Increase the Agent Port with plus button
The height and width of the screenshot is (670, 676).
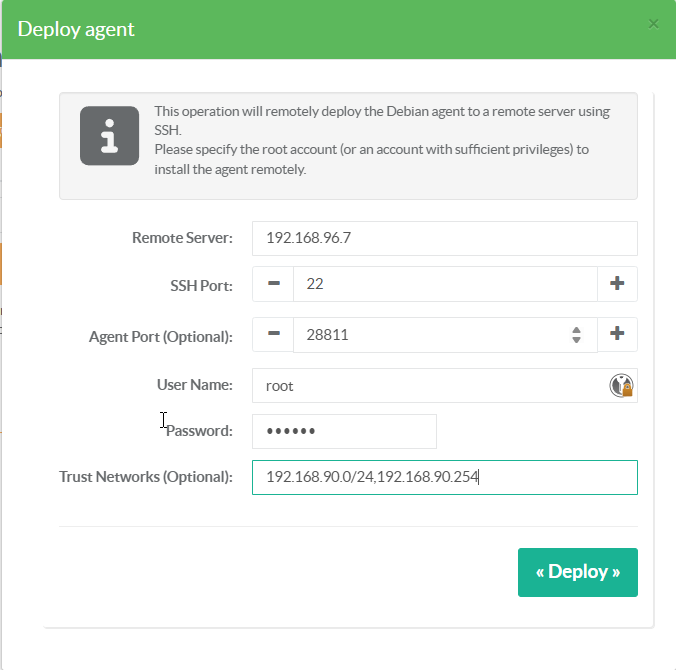pyautogui.click(x=617, y=335)
